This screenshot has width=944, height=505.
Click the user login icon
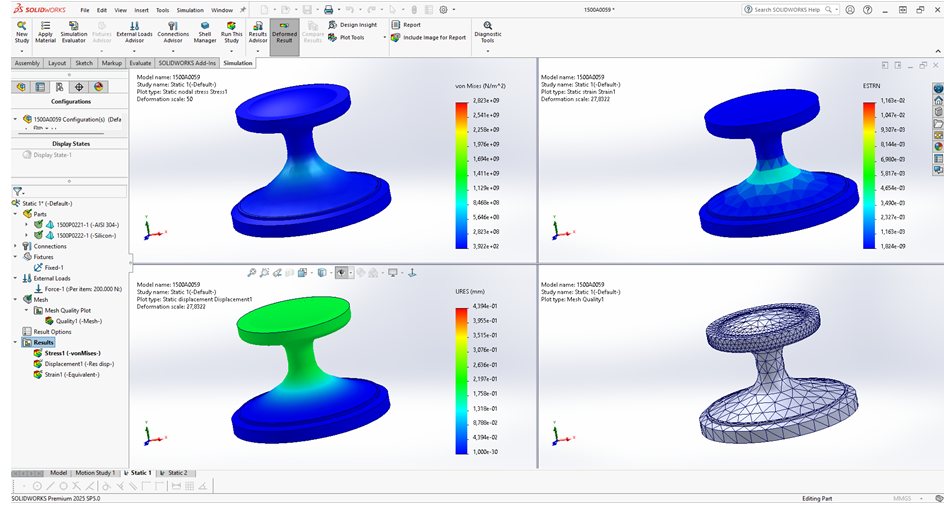click(850, 10)
